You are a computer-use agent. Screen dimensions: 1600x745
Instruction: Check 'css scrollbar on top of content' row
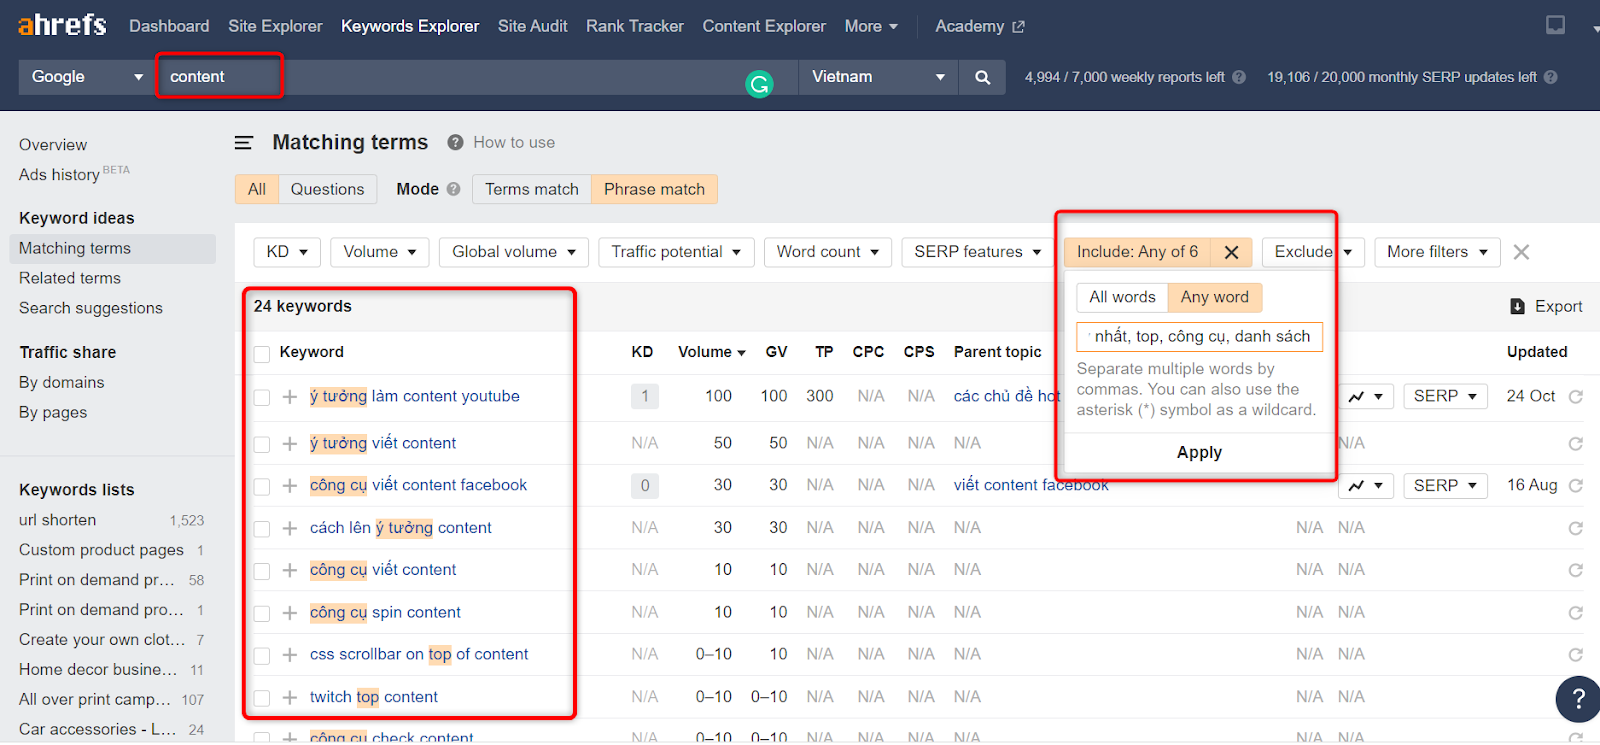[262, 656]
